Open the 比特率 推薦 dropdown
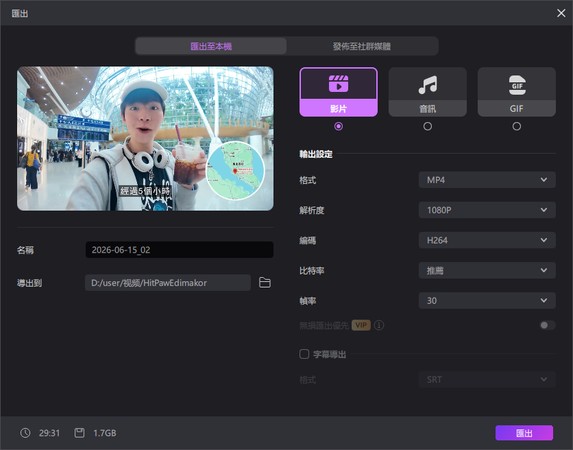Screen dimensions: 573x450 pos(487,271)
